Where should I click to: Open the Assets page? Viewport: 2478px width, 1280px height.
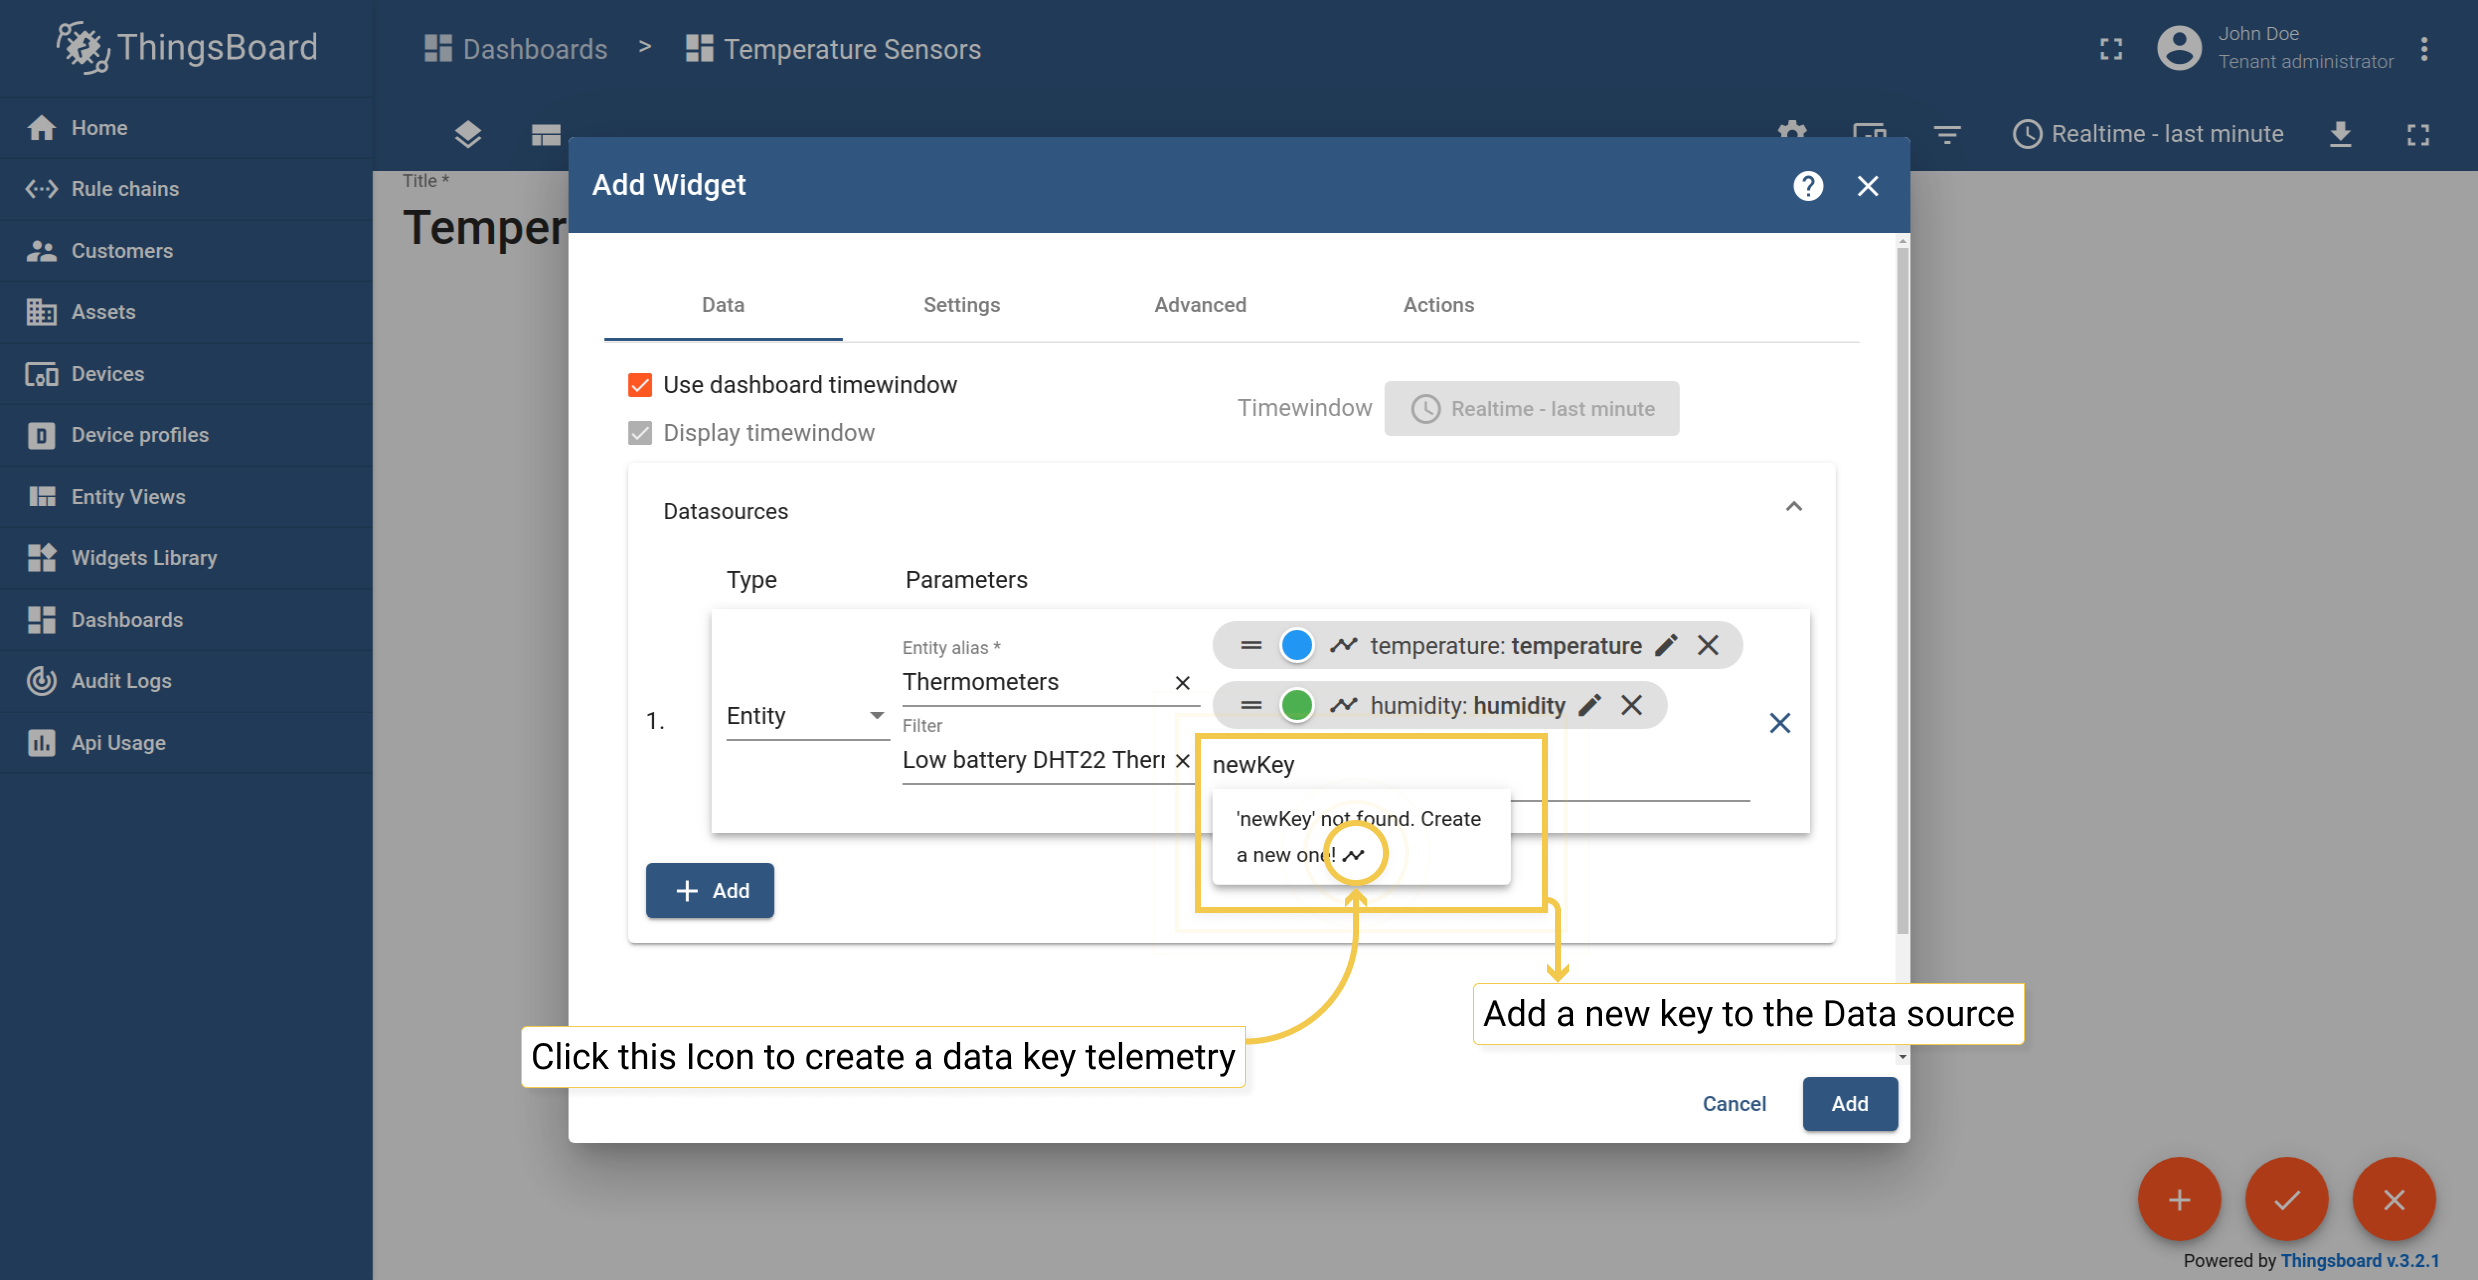click(186, 312)
